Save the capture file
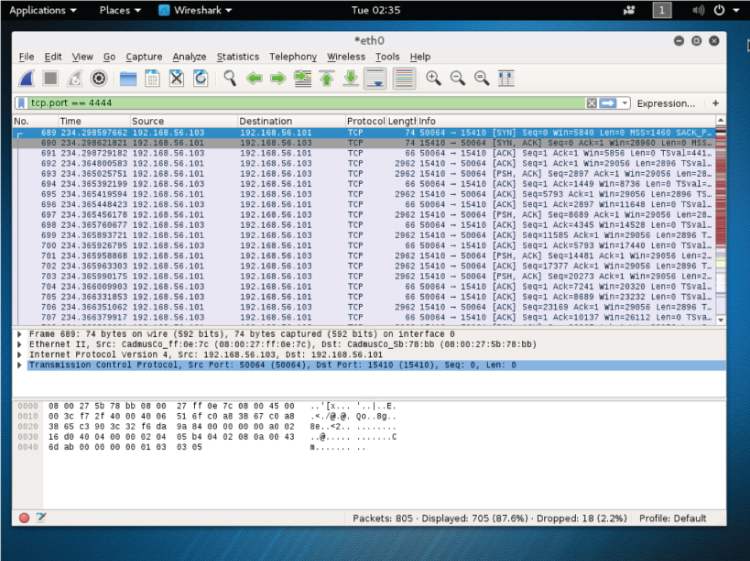 pyautogui.click(x=152, y=78)
